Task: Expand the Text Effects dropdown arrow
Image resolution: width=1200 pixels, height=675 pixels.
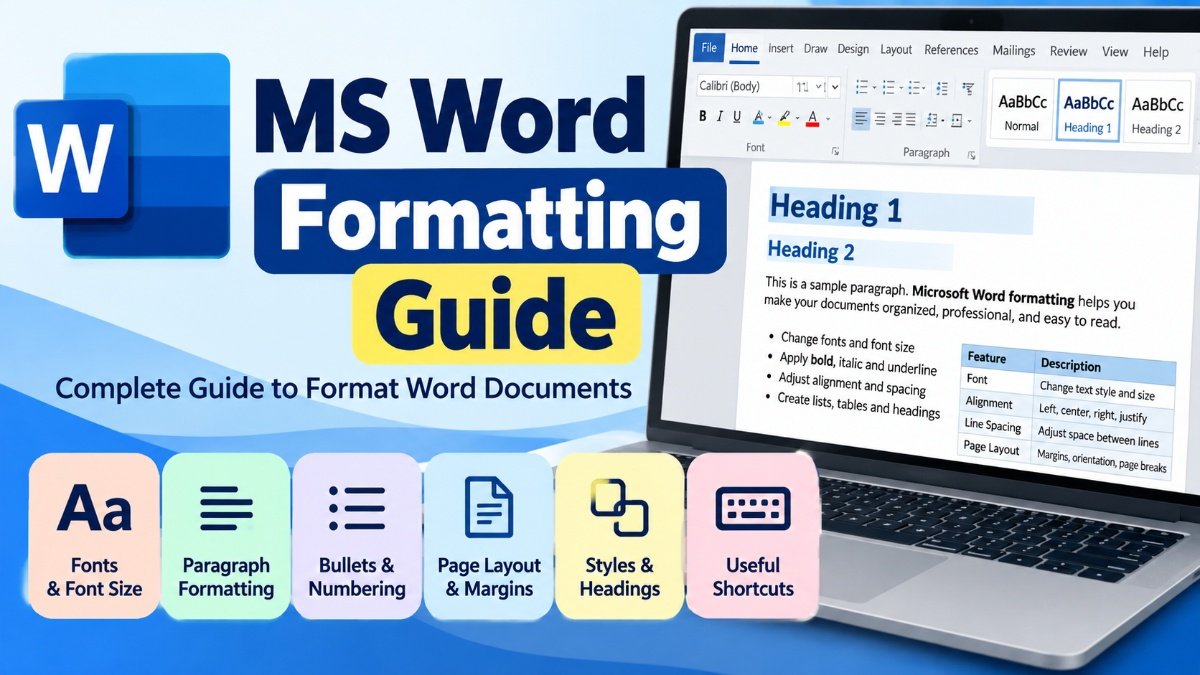Action: pos(769,117)
